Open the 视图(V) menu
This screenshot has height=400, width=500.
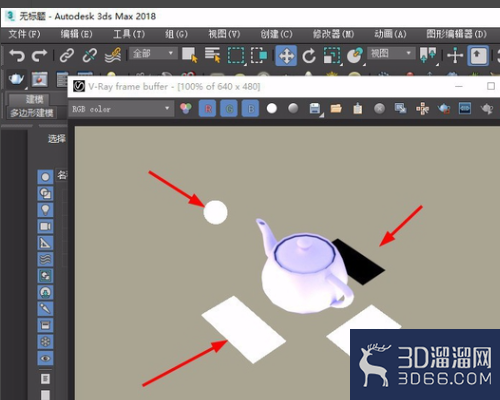click(224, 34)
